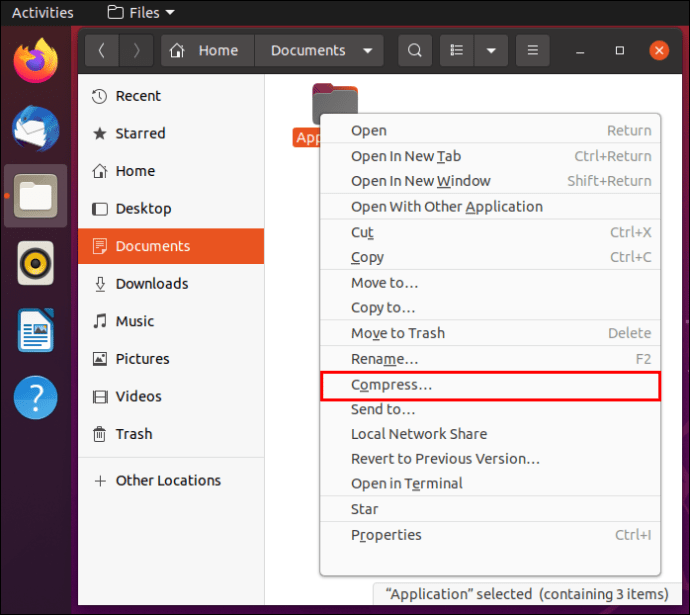Select Recent in the sidebar

(x=171, y=96)
